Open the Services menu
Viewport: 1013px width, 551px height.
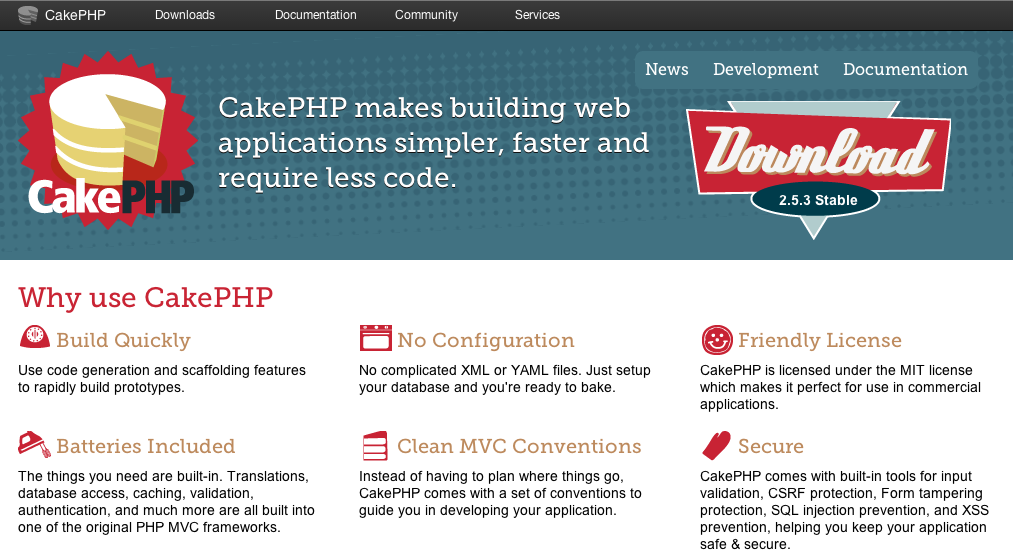[537, 15]
